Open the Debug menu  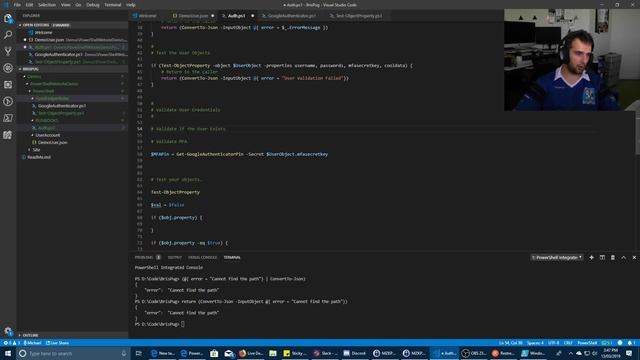pos(93,5)
